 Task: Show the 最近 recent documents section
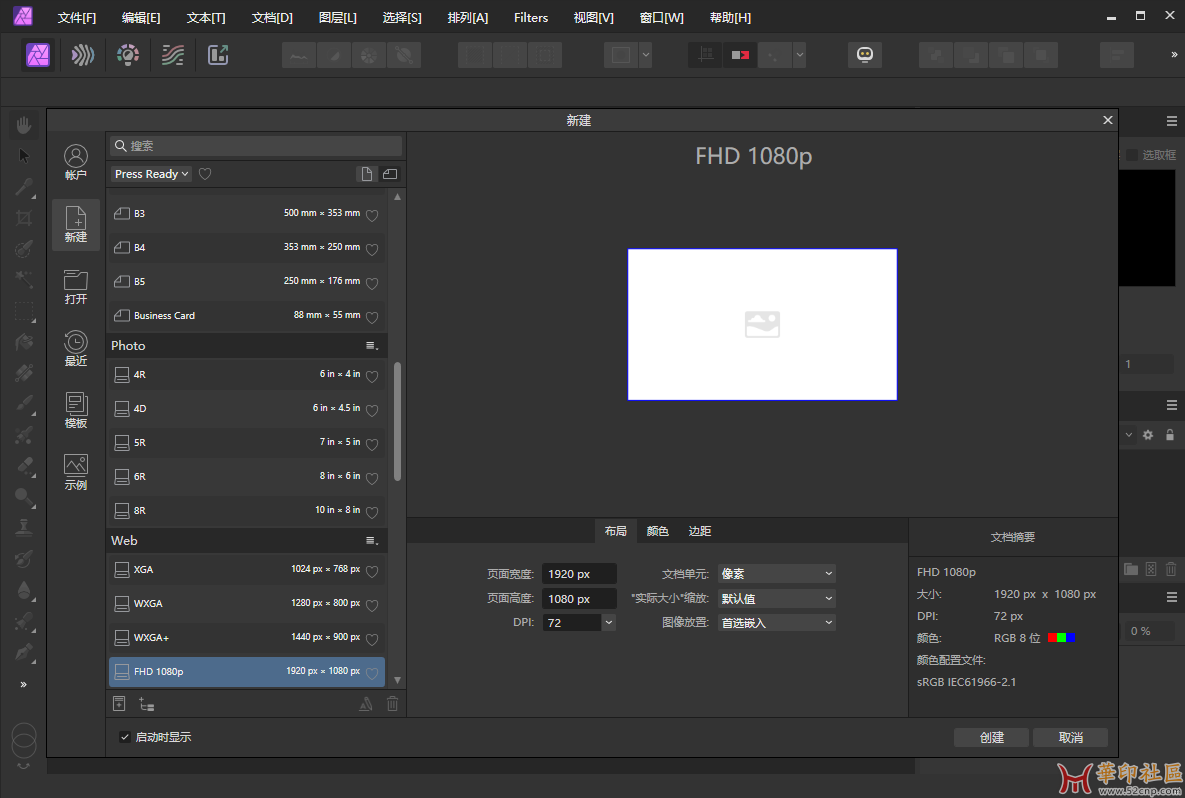(x=76, y=348)
